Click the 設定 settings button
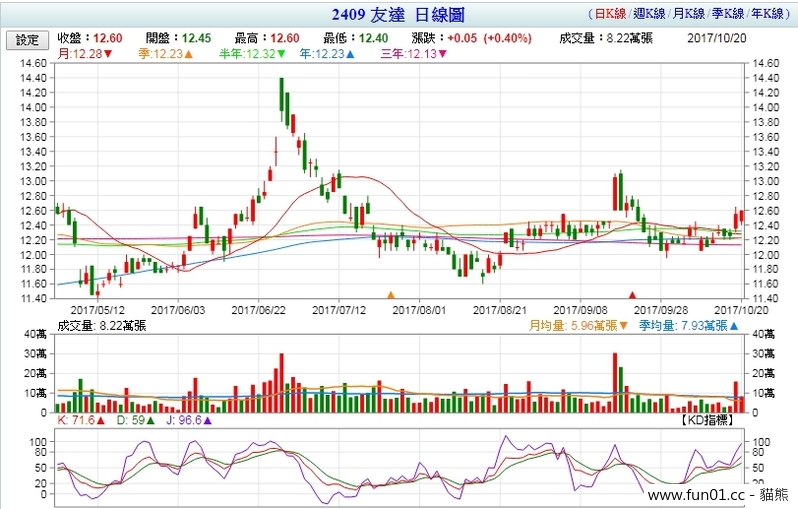 (x=27, y=40)
